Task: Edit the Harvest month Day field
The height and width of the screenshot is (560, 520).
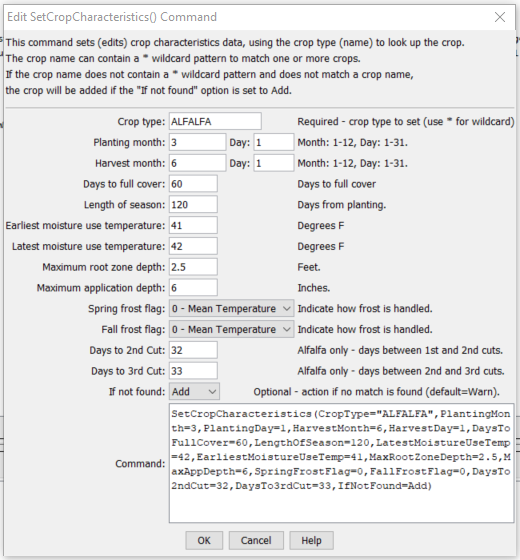Action: (x=274, y=163)
